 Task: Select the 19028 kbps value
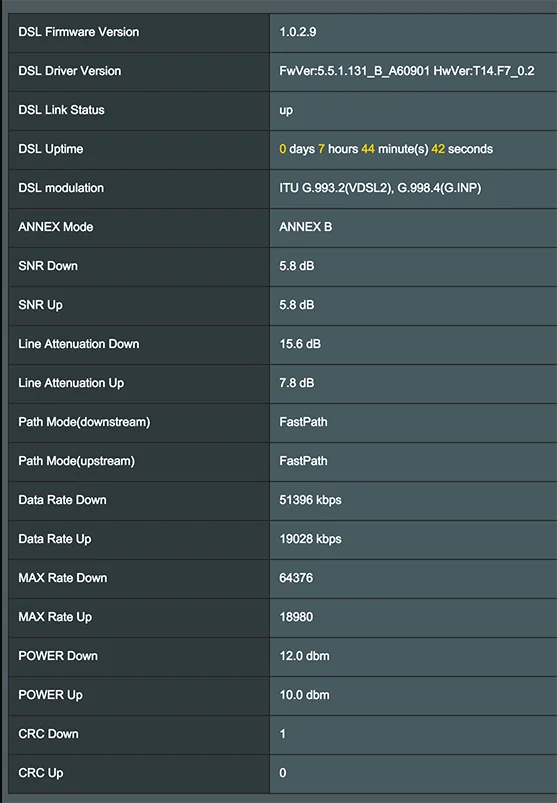(310, 539)
